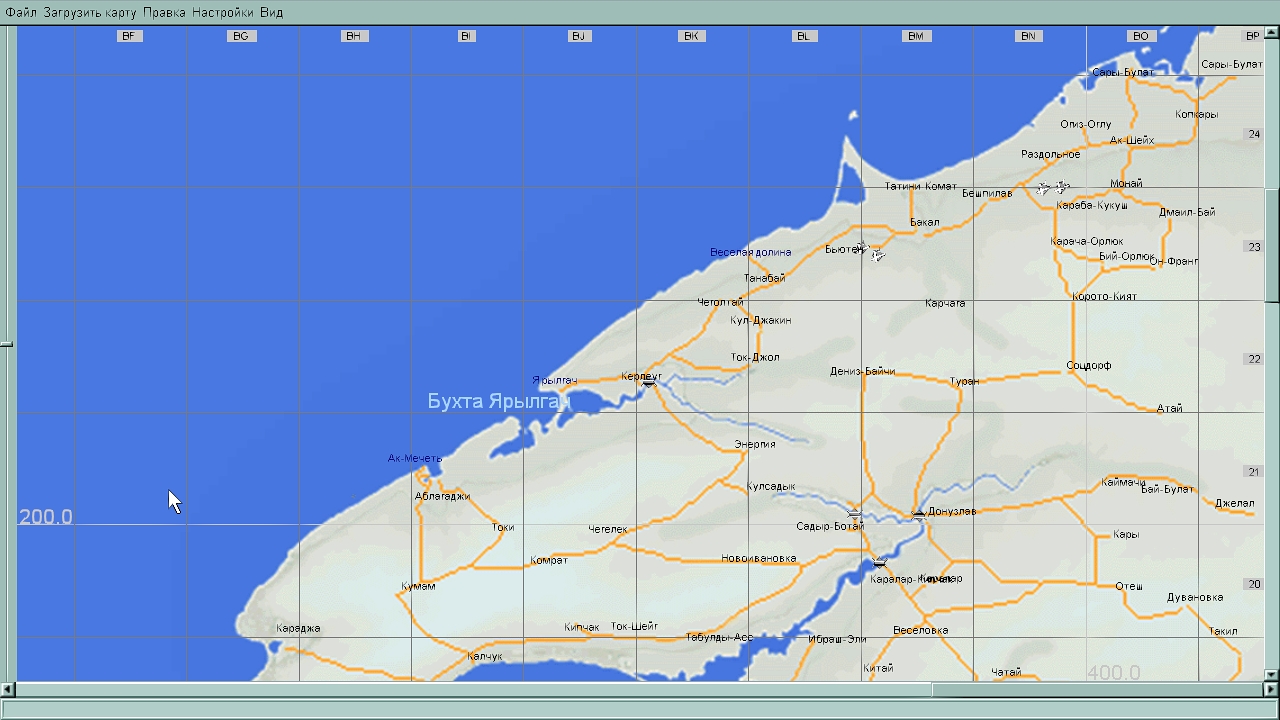The image size is (1280, 720).
Task: Click the Комрат town label
Action: (x=549, y=560)
